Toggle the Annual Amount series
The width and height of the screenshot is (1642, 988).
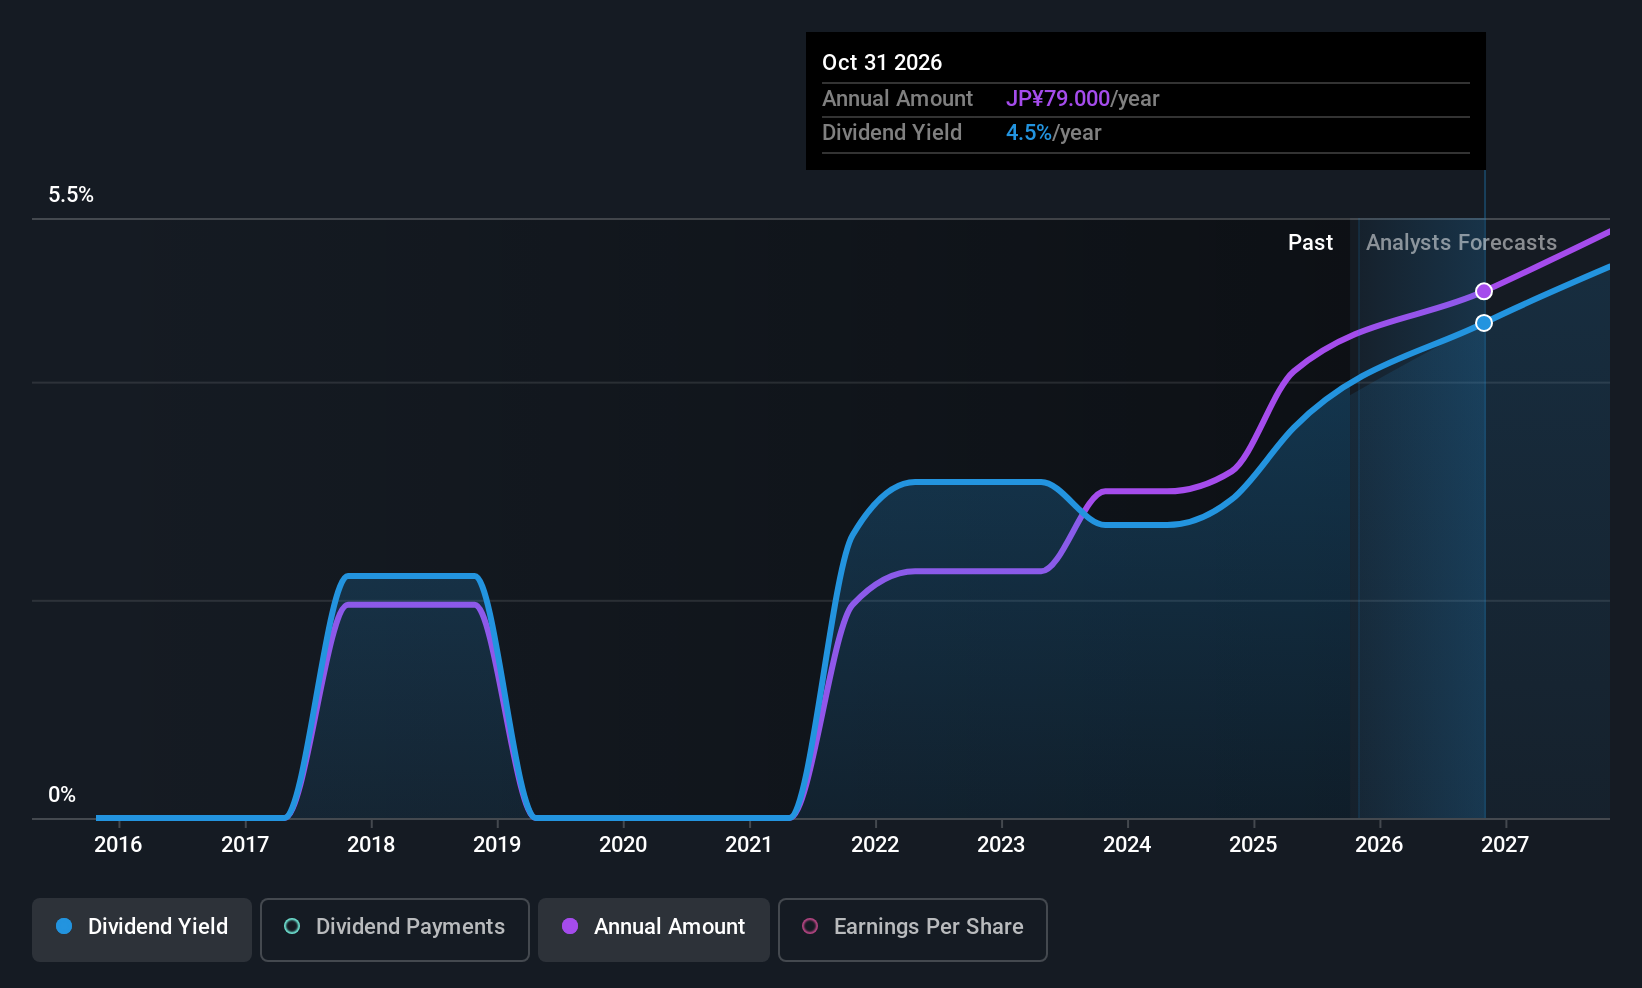pos(653,929)
